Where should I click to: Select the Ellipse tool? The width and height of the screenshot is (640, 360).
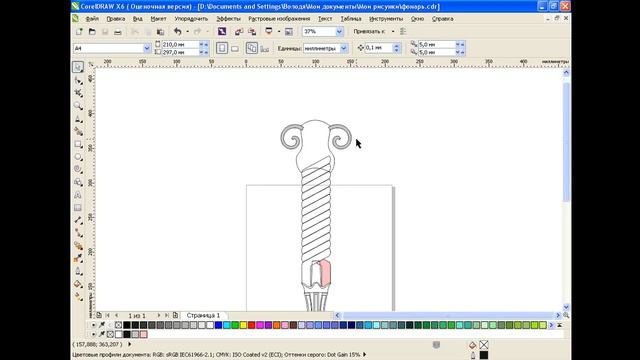pyautogui.click(x=78, y=157)
